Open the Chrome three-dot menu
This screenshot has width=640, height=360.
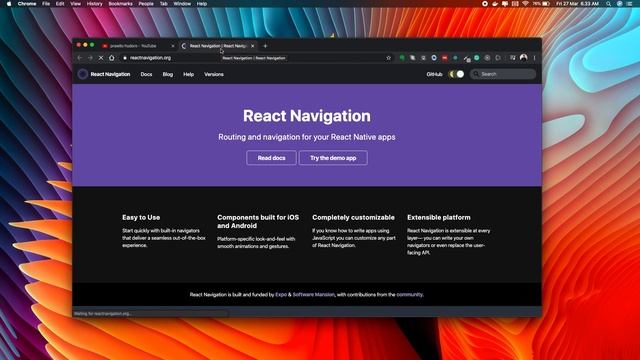(x=534, y=58)
